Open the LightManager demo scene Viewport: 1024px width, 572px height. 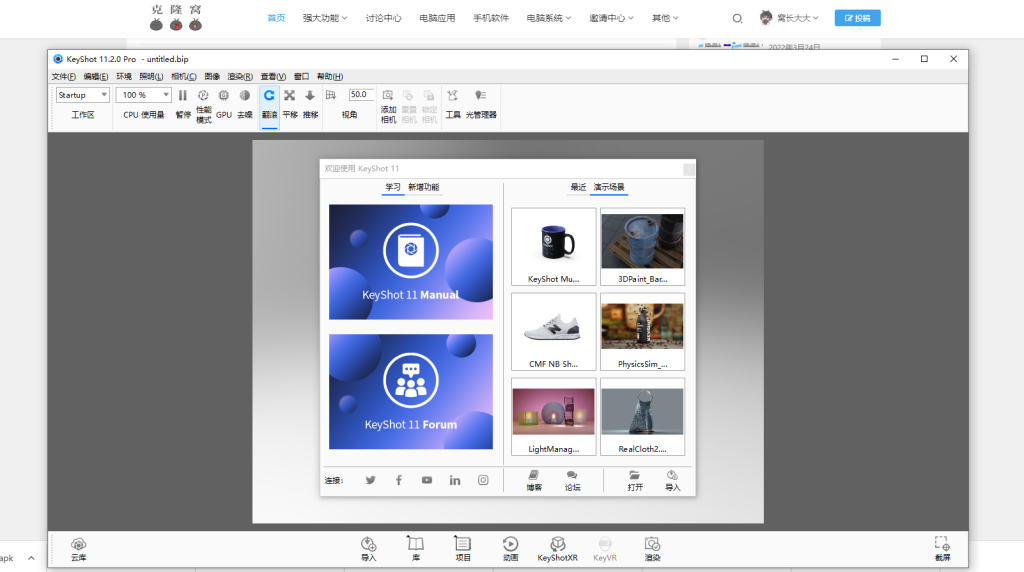click(x=553, y=417)
